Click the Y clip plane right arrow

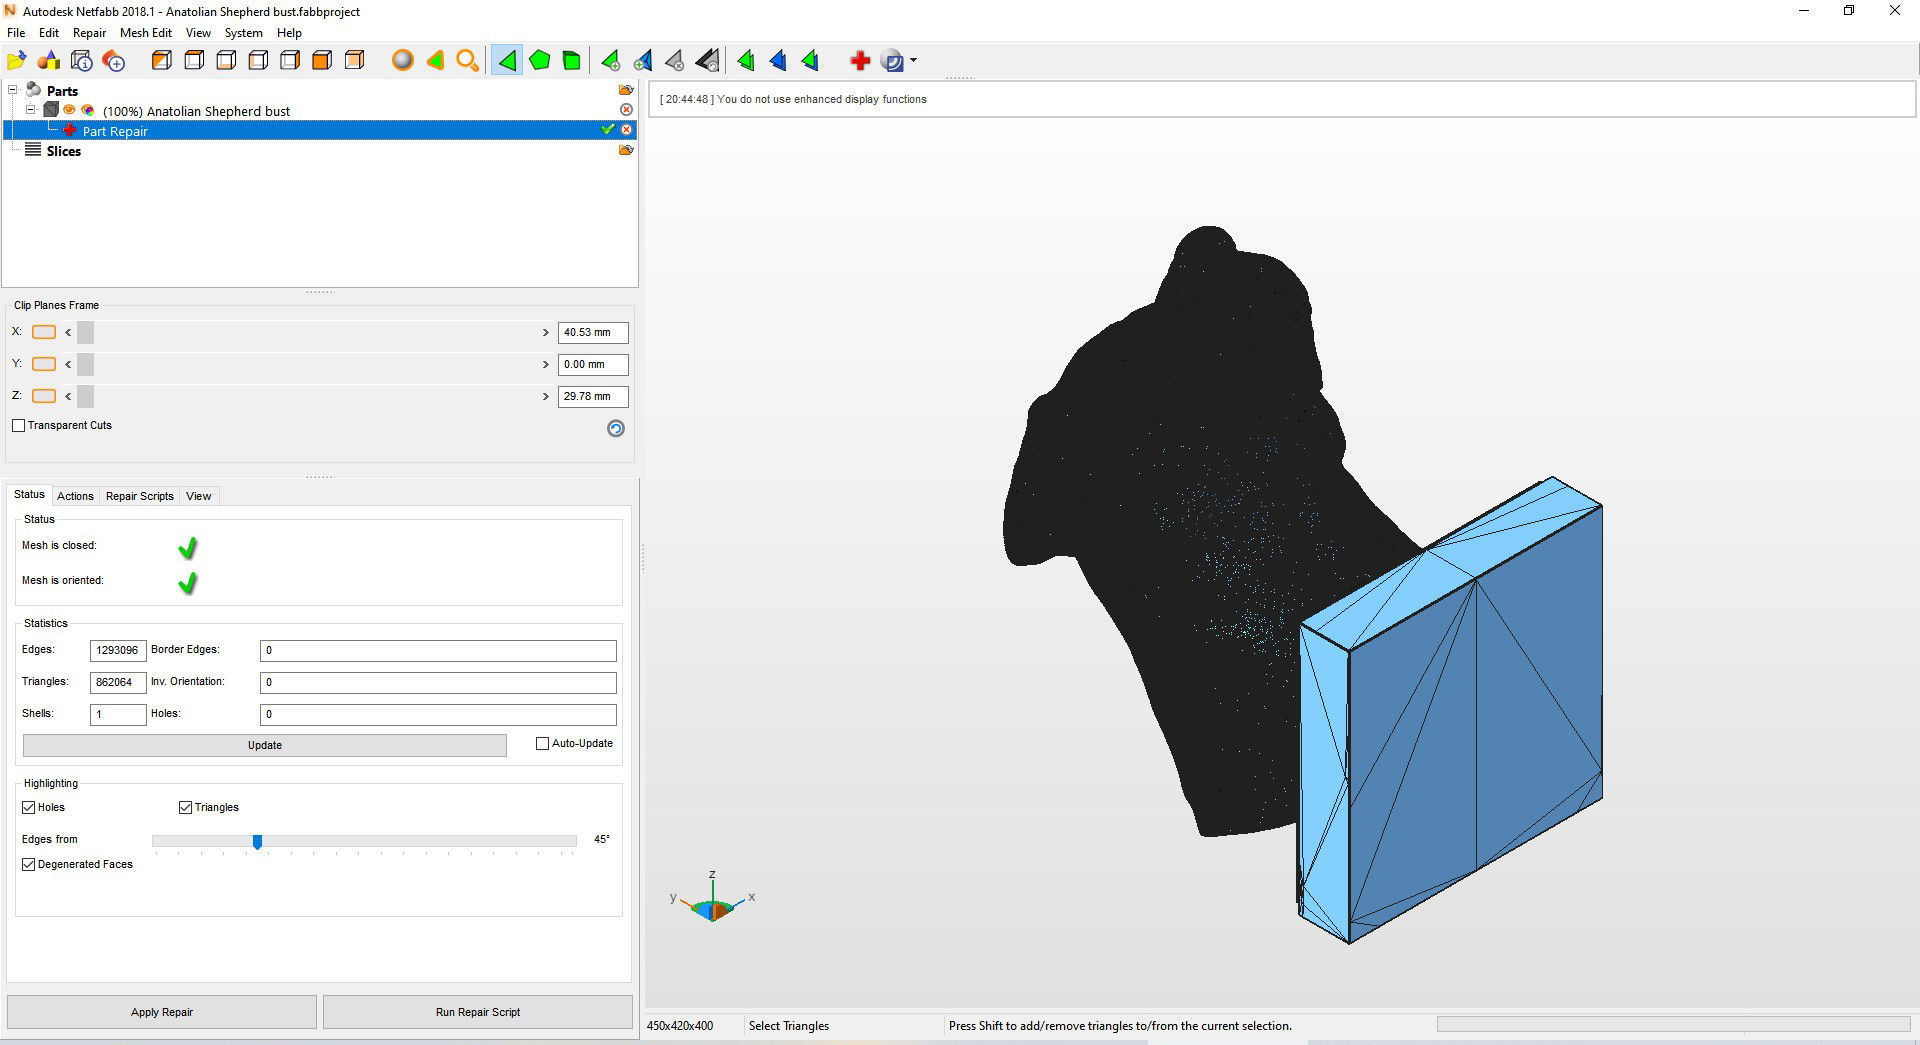pyautogui.click(x=546, y=364)
